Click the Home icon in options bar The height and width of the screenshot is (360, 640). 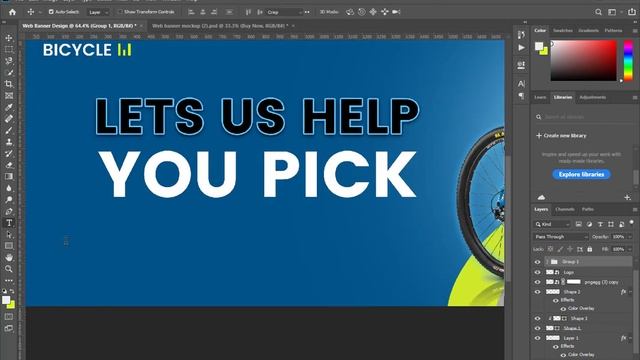pos(12,12)
